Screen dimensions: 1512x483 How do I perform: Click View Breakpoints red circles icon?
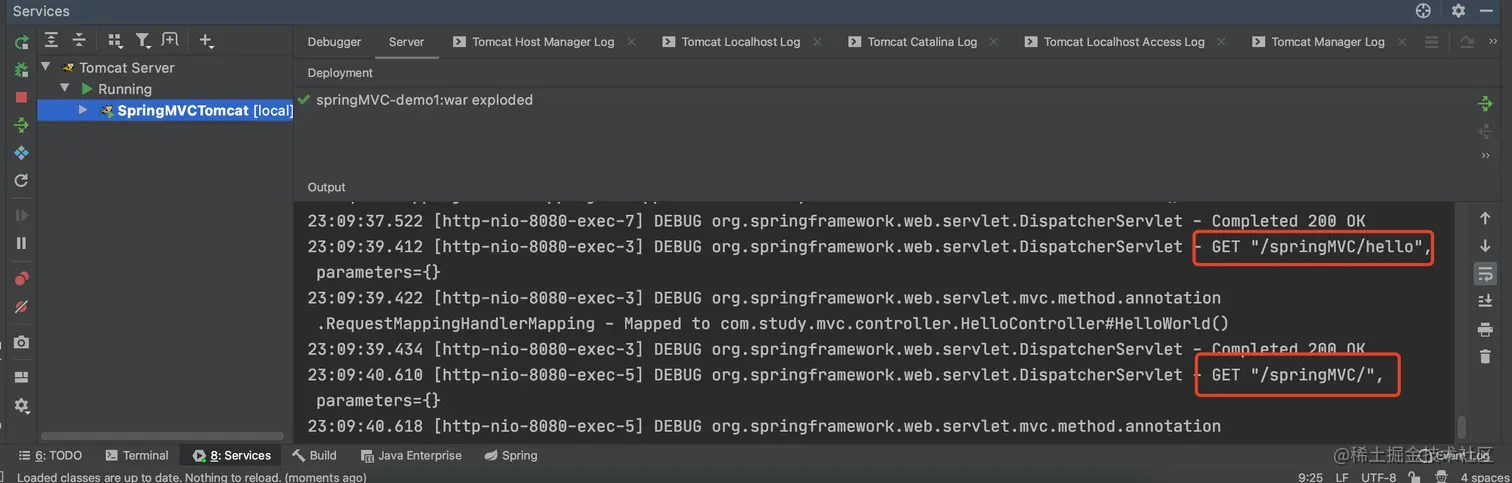pyautogui.click(x=21, y=278)
